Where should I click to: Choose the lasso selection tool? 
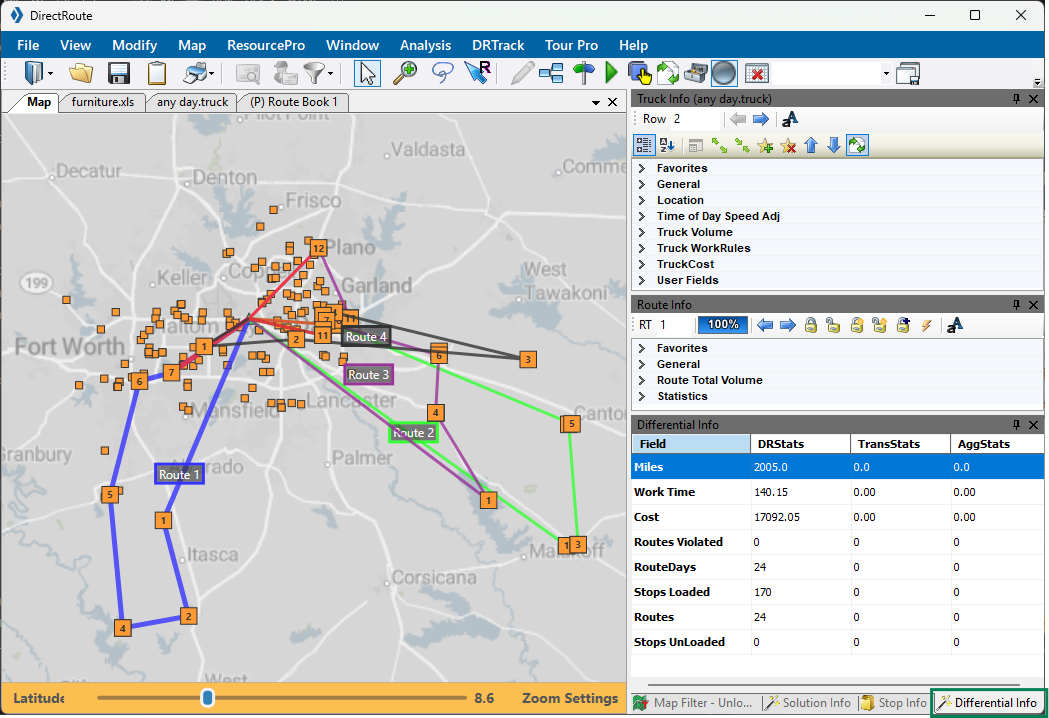tap(442, 73)
